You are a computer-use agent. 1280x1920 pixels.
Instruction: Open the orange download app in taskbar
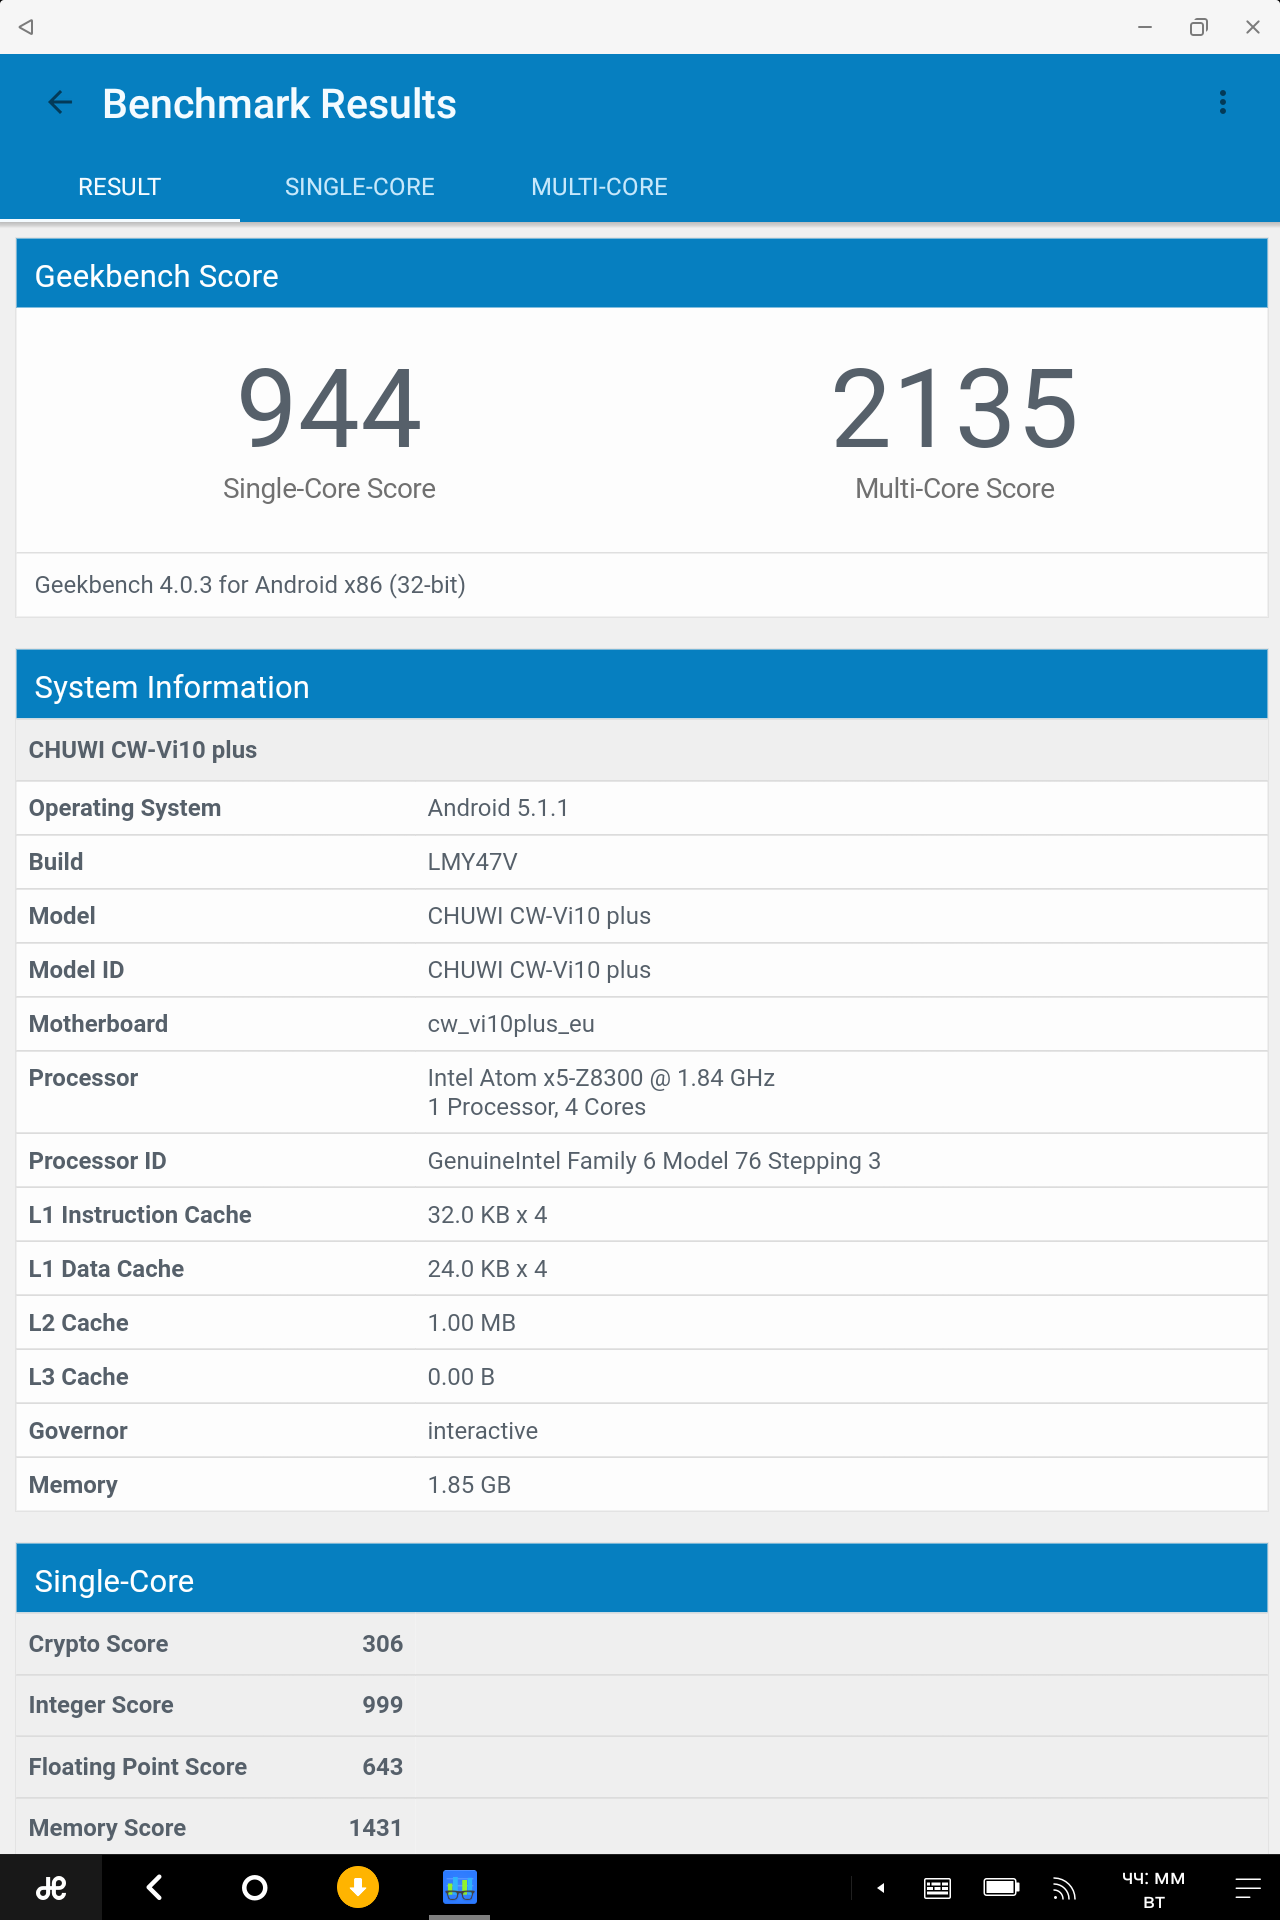[x=358, y=1888]
